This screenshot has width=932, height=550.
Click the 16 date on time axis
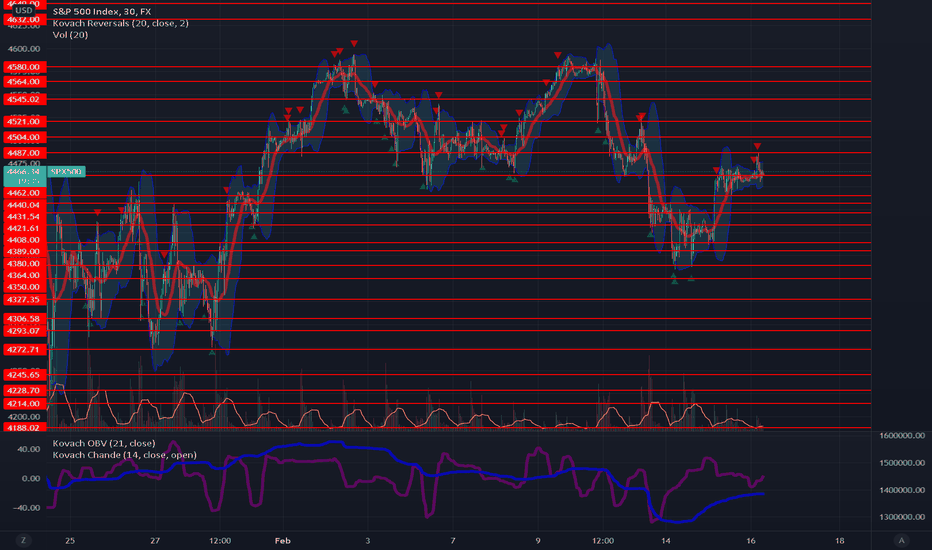751,540
